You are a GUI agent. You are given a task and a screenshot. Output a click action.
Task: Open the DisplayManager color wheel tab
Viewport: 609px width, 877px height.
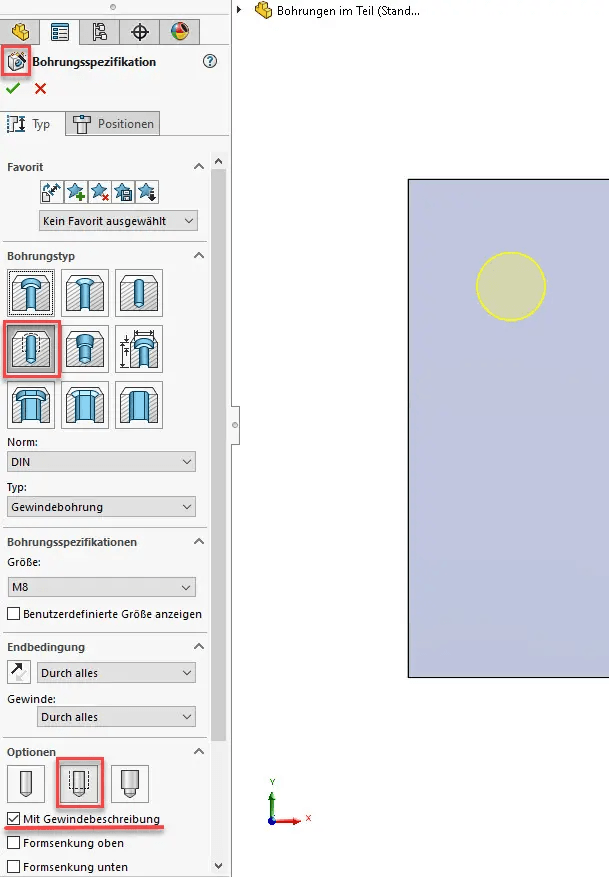(179, 31)
